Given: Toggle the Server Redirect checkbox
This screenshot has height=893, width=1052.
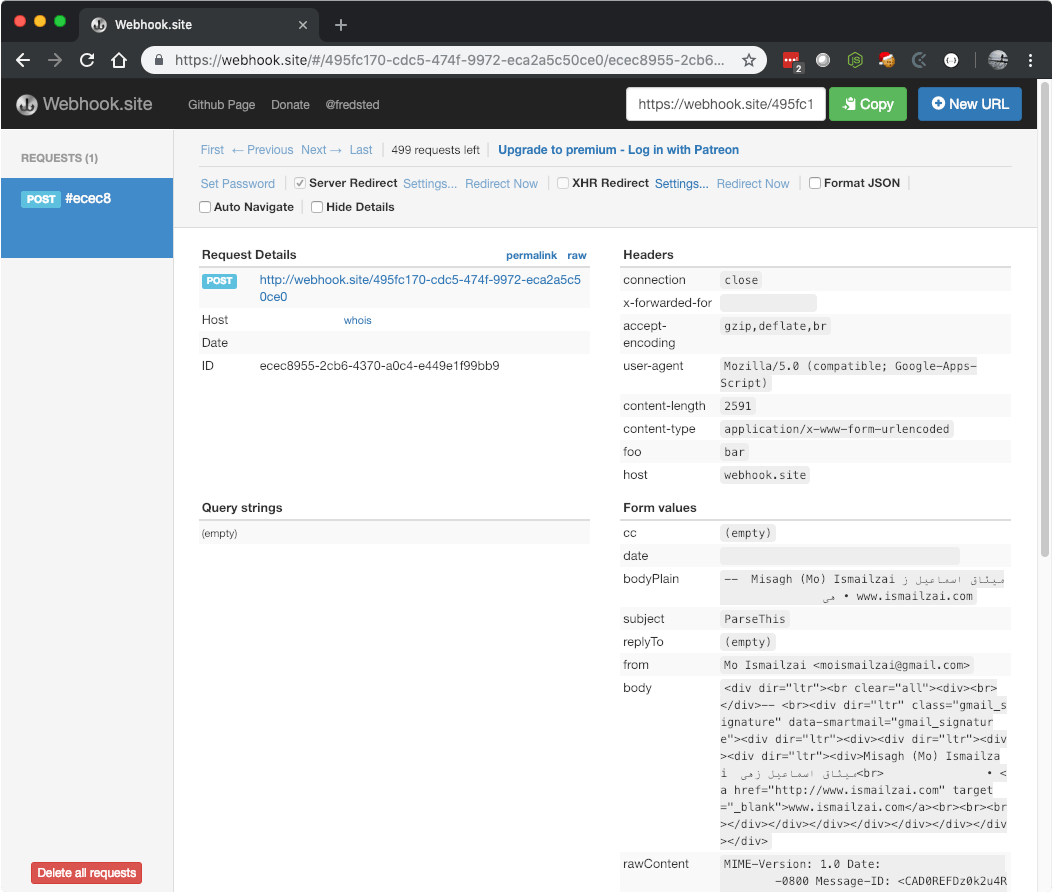Looking at the screenshot, I should coord(300,183).
